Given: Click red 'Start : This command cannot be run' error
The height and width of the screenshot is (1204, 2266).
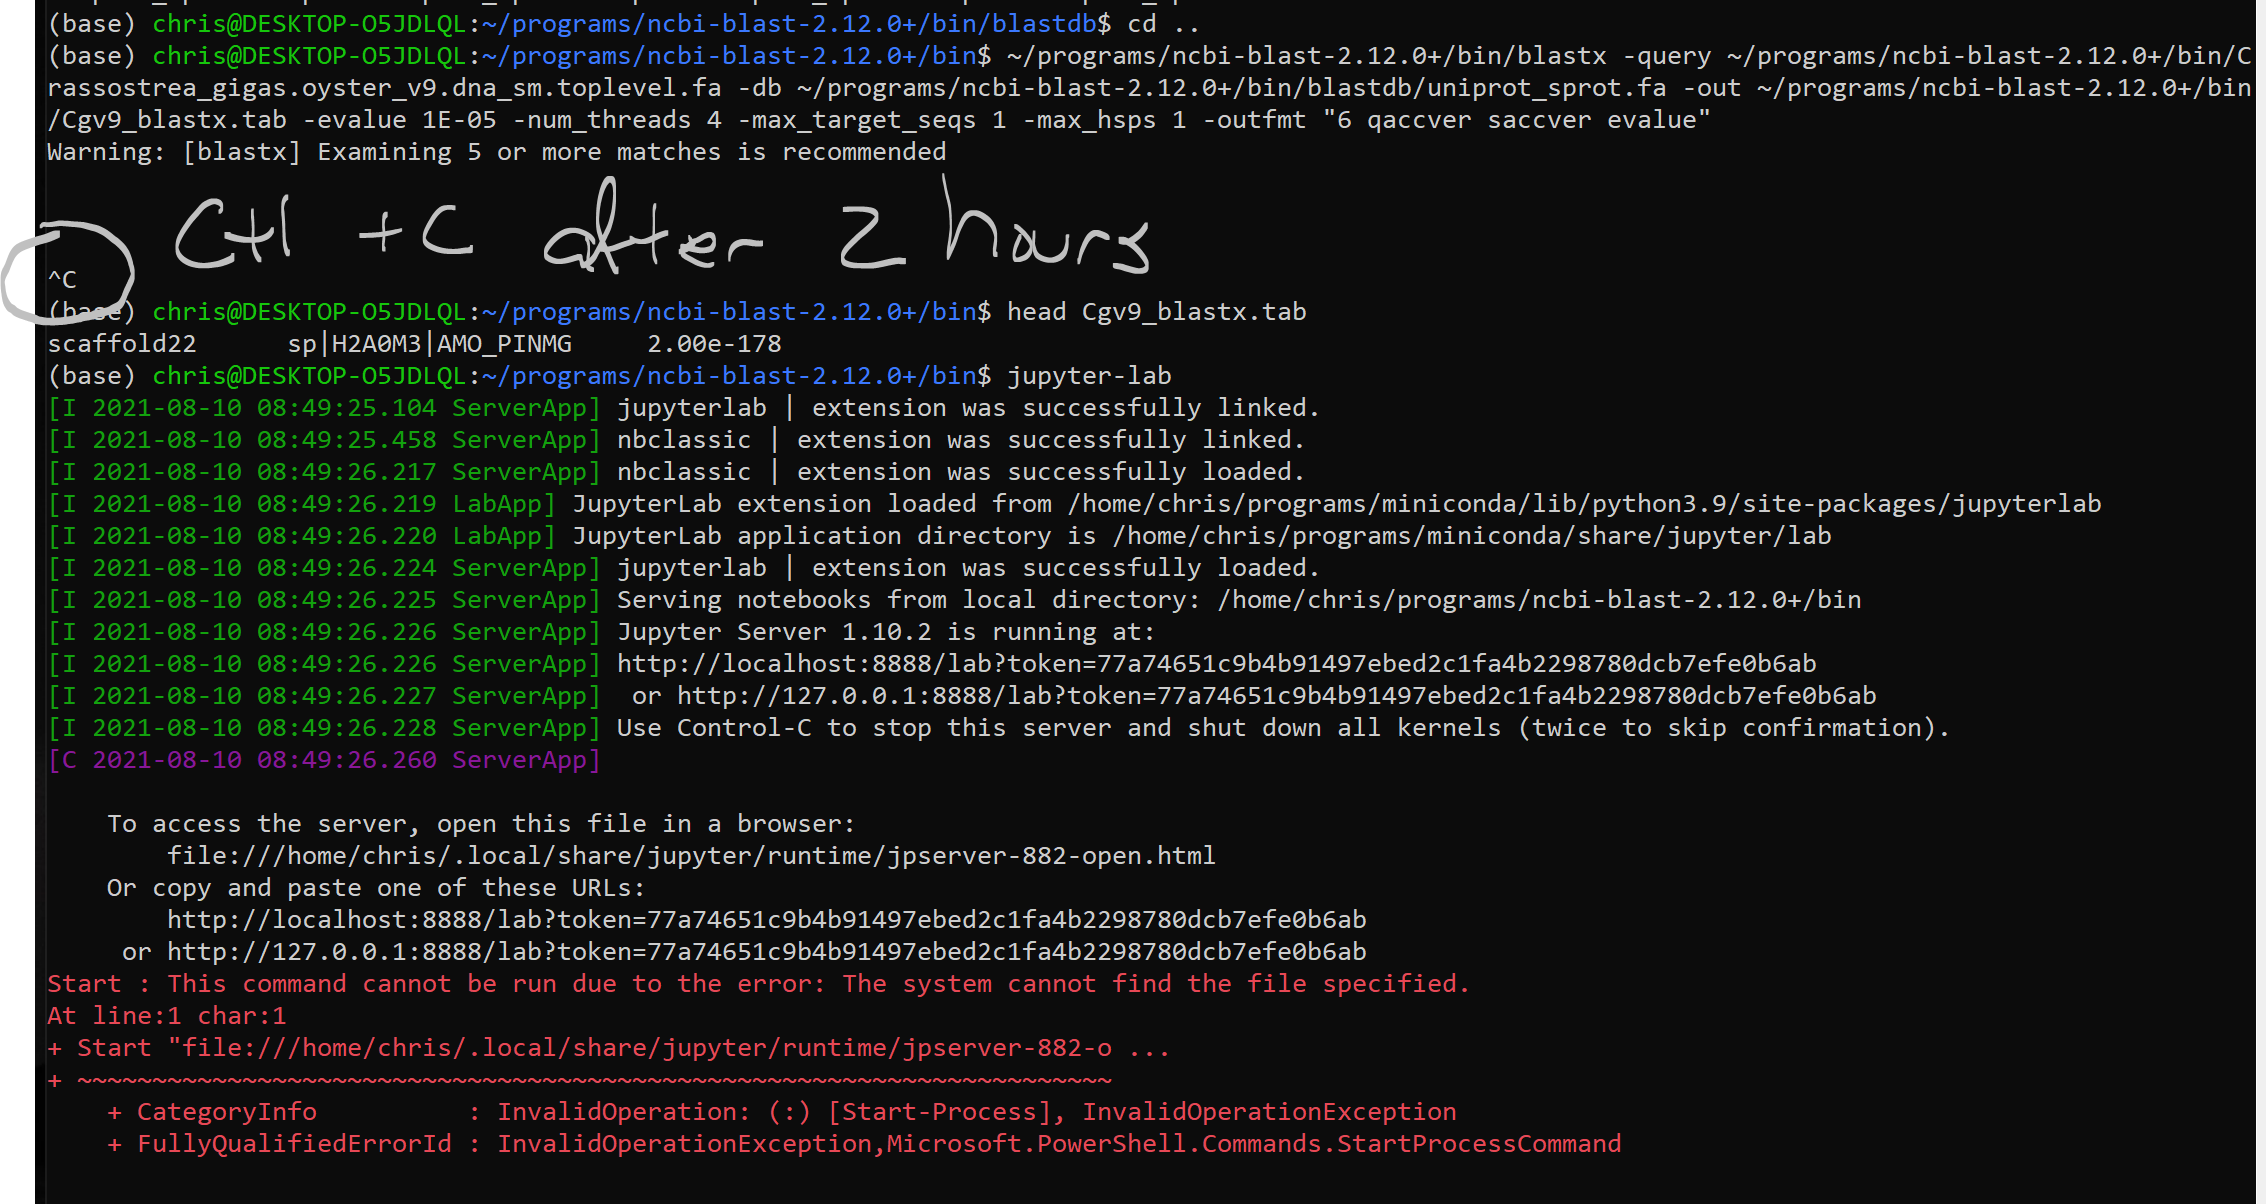Looking at the screenshot, I should click(x=759, y=984).
